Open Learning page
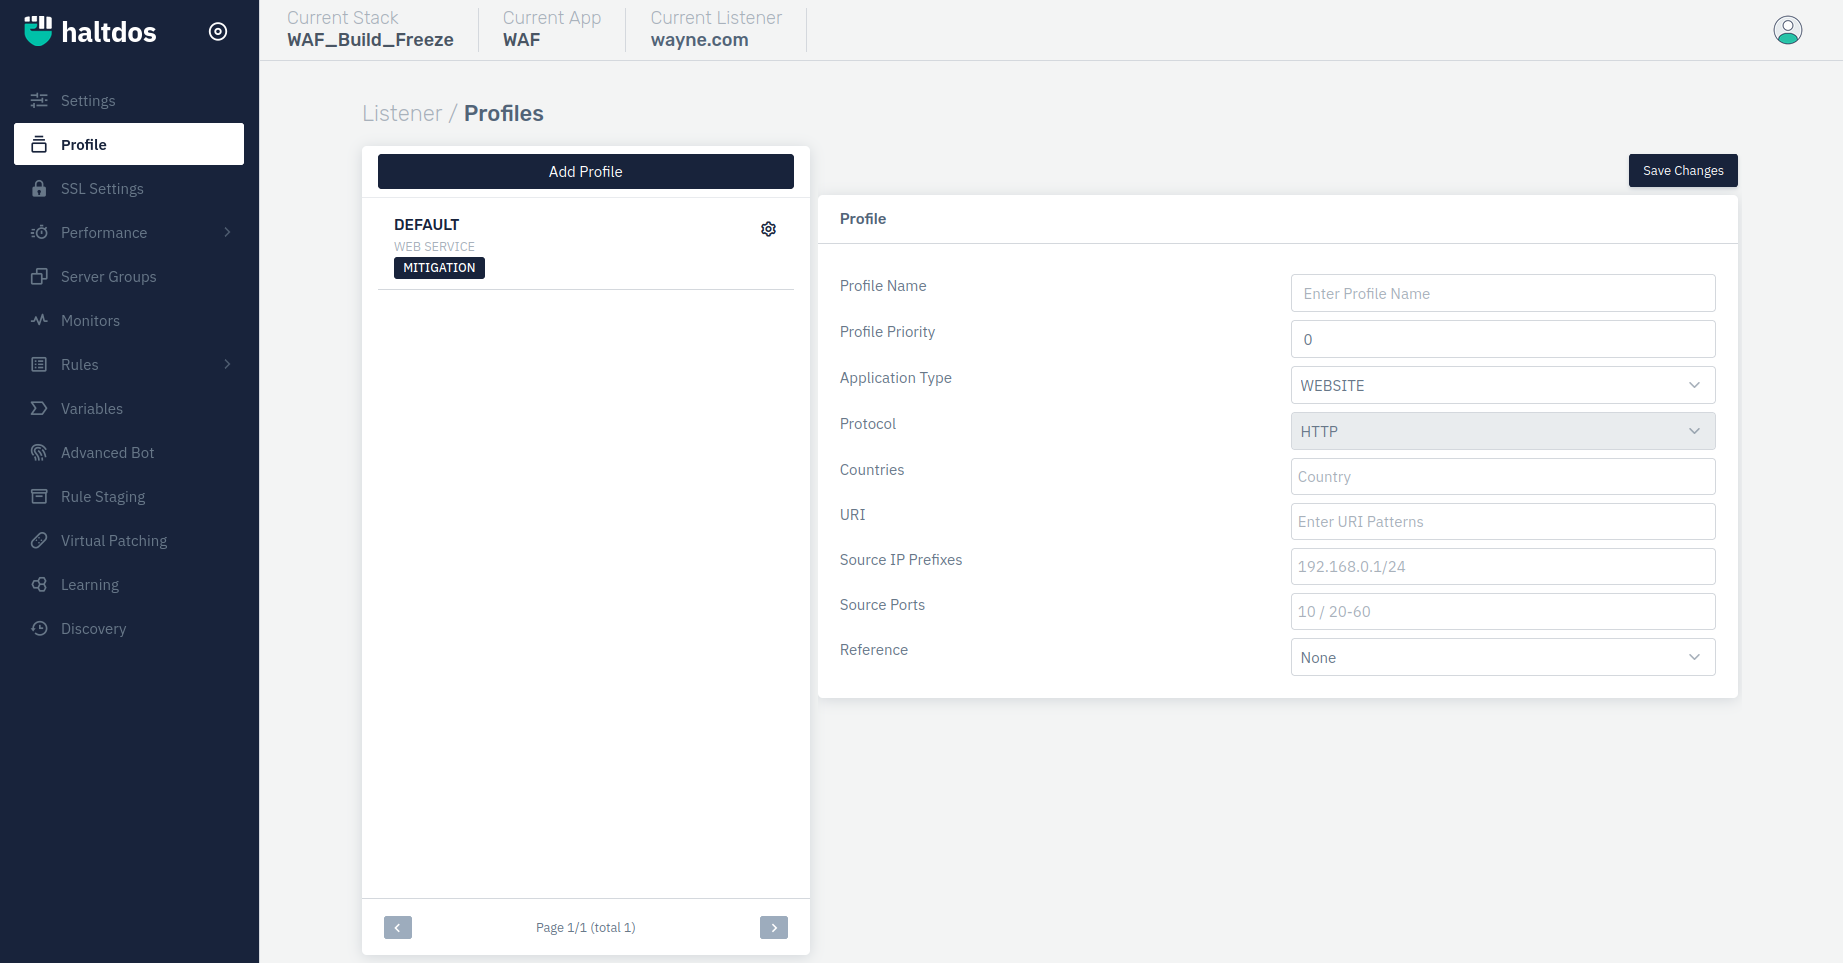 pyautogui.click(x=129, y=584)
